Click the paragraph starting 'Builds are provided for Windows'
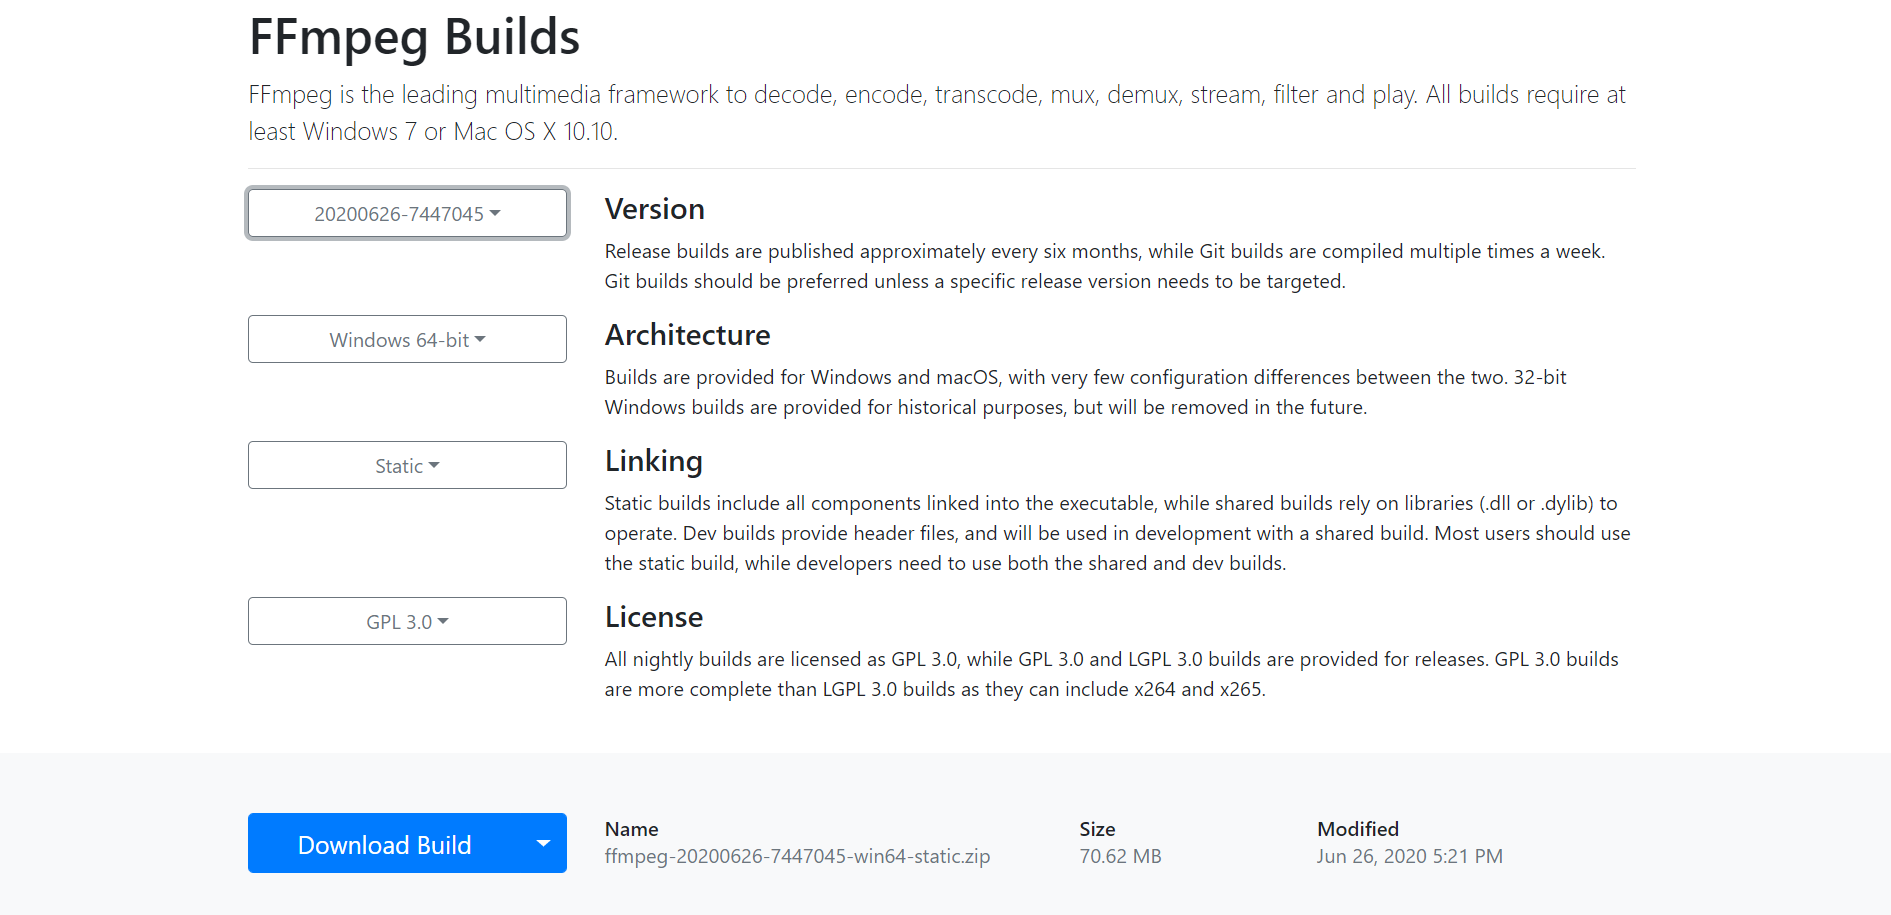Screen dimensions: 1891x915 [x=1085, y=392]
